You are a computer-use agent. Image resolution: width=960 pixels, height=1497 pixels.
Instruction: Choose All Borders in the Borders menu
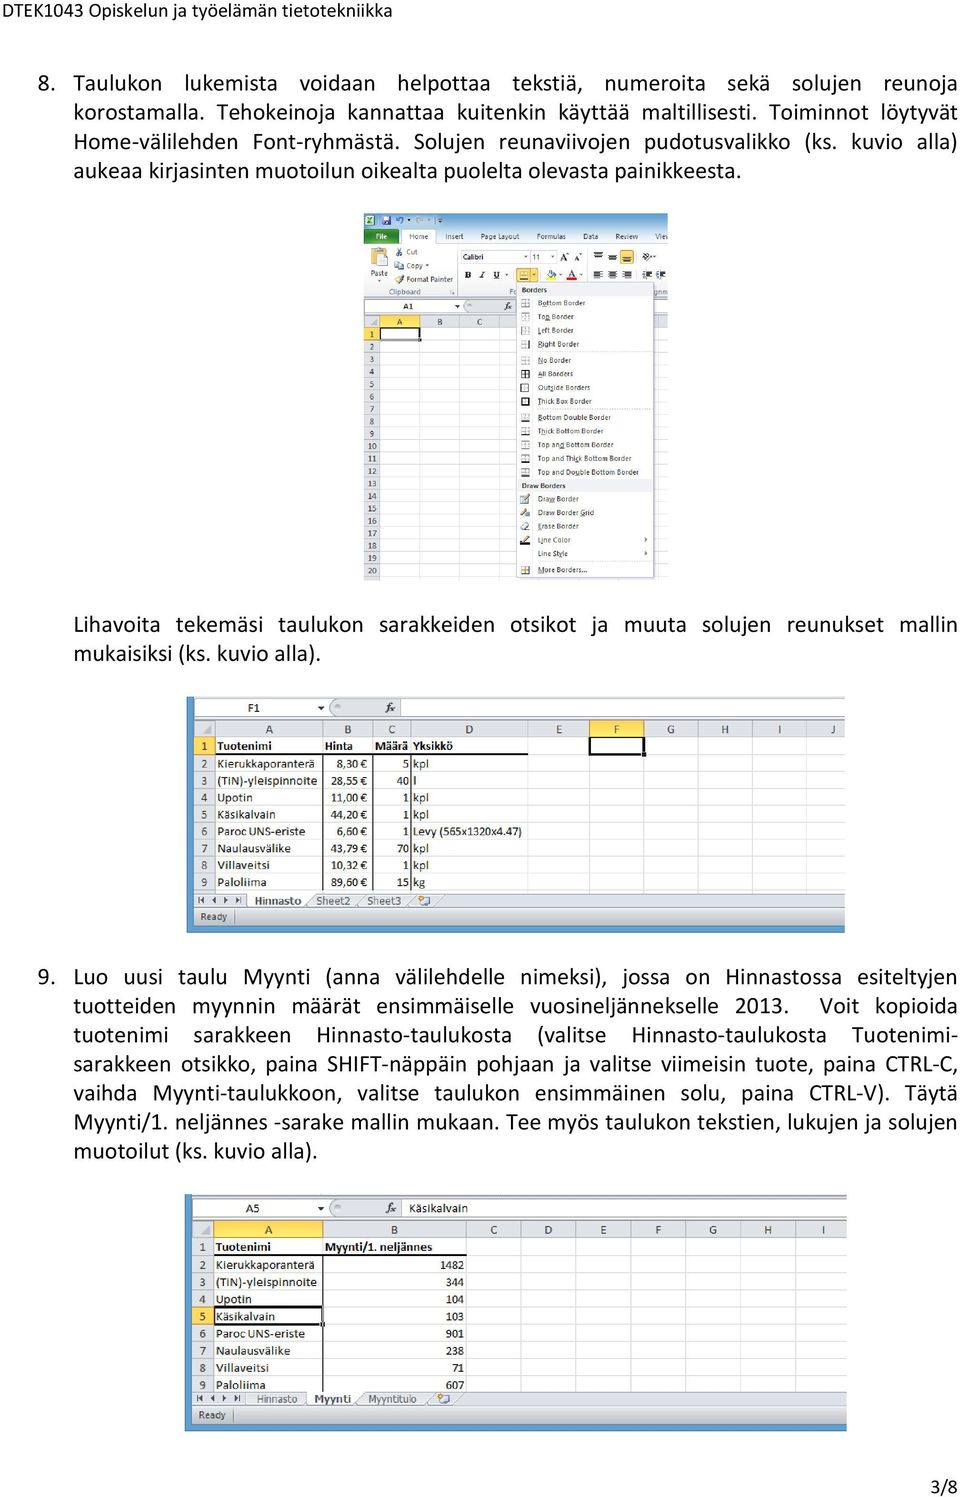(x=585, y=374)
